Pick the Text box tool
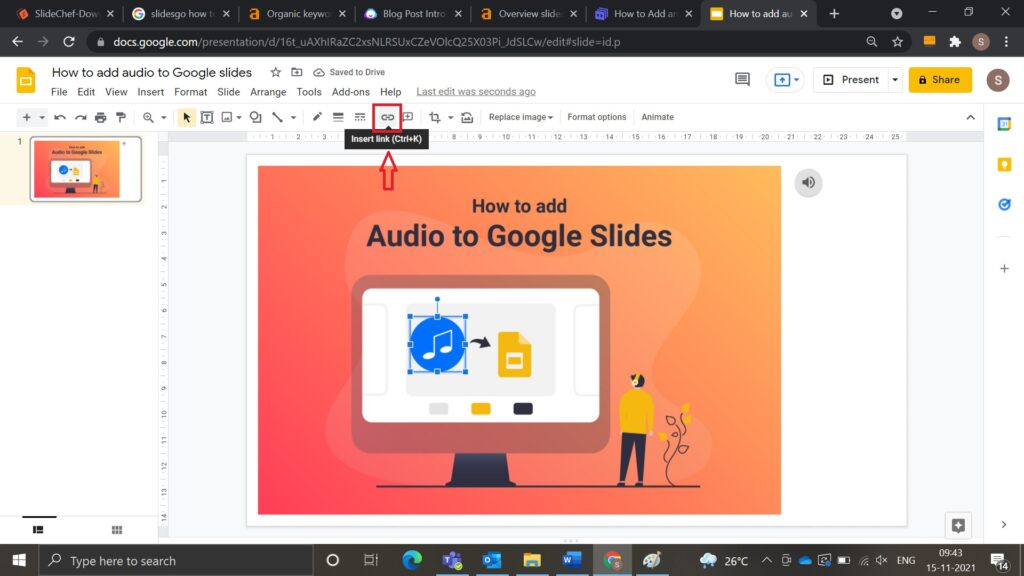This screenshot has width=1024, height=576. [x=207, y=118]
